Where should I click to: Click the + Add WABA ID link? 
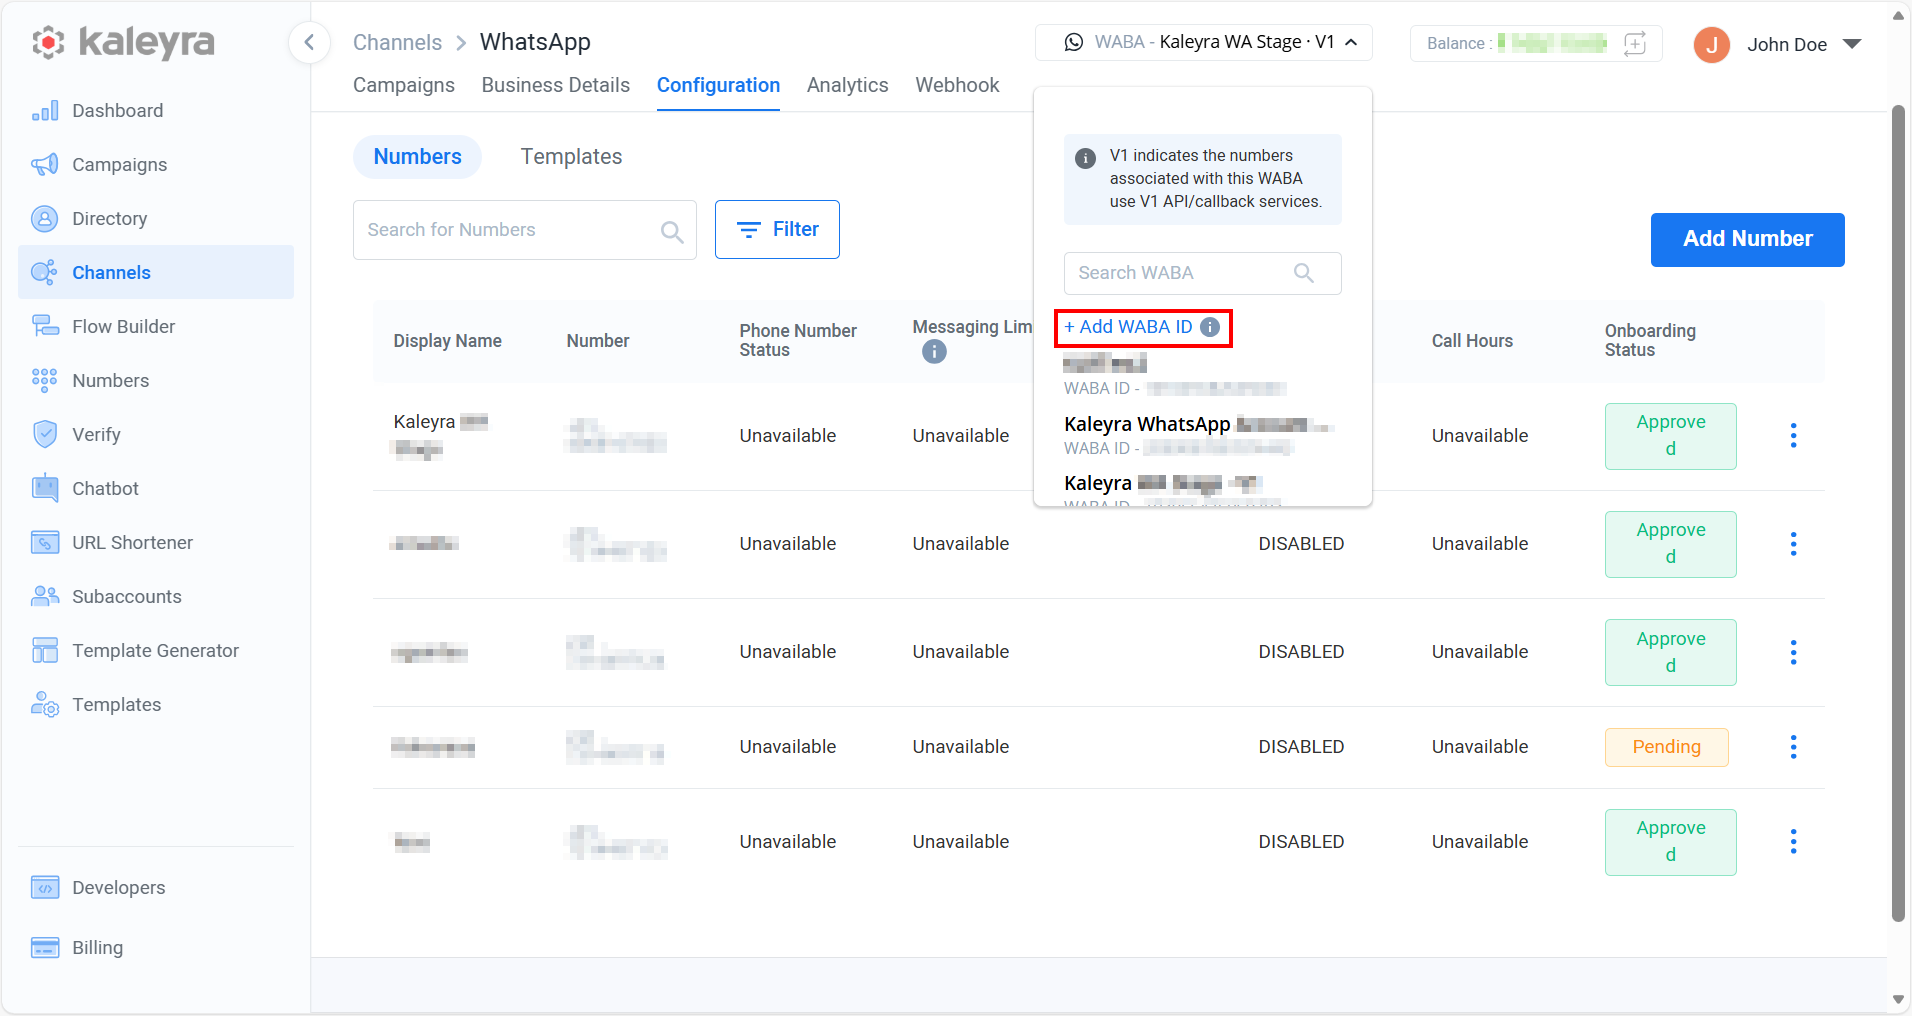1128,327
